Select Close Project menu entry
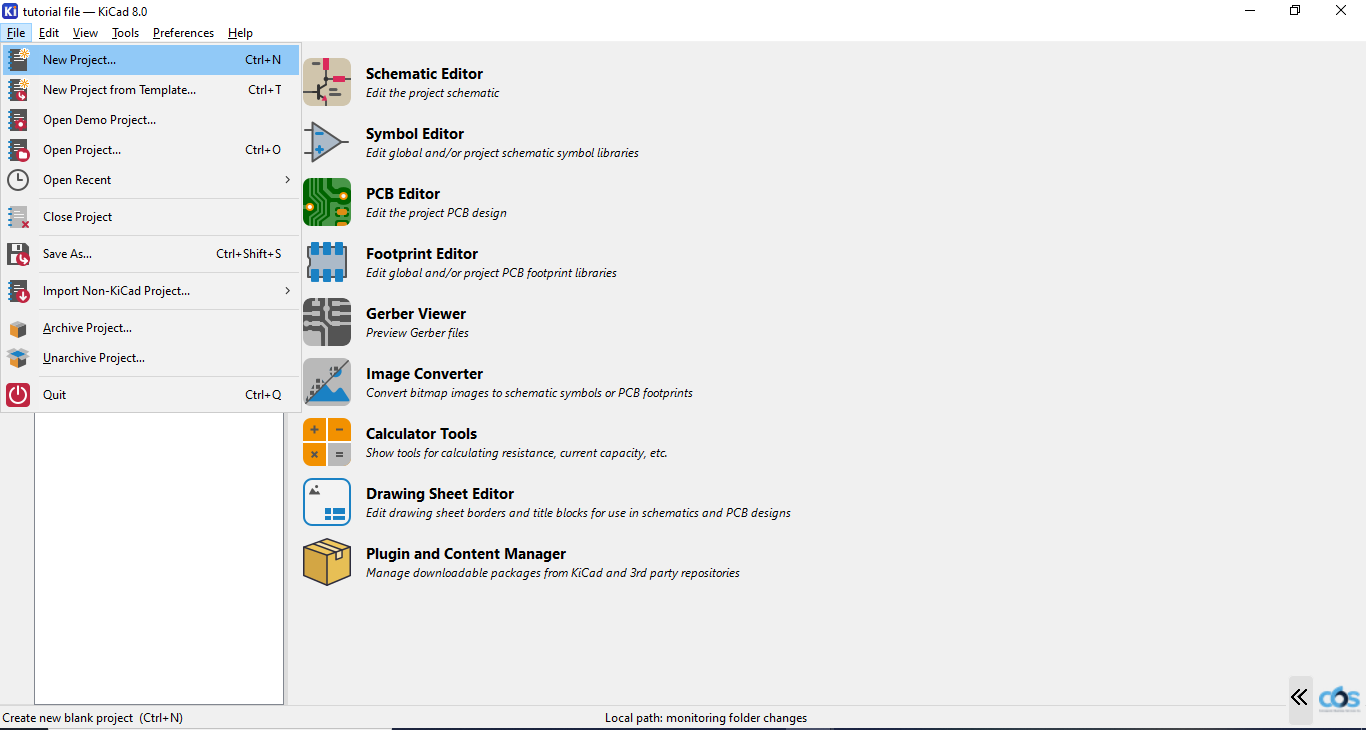The height and width of the screenshot is (730, 1366). tap(151, 217)
